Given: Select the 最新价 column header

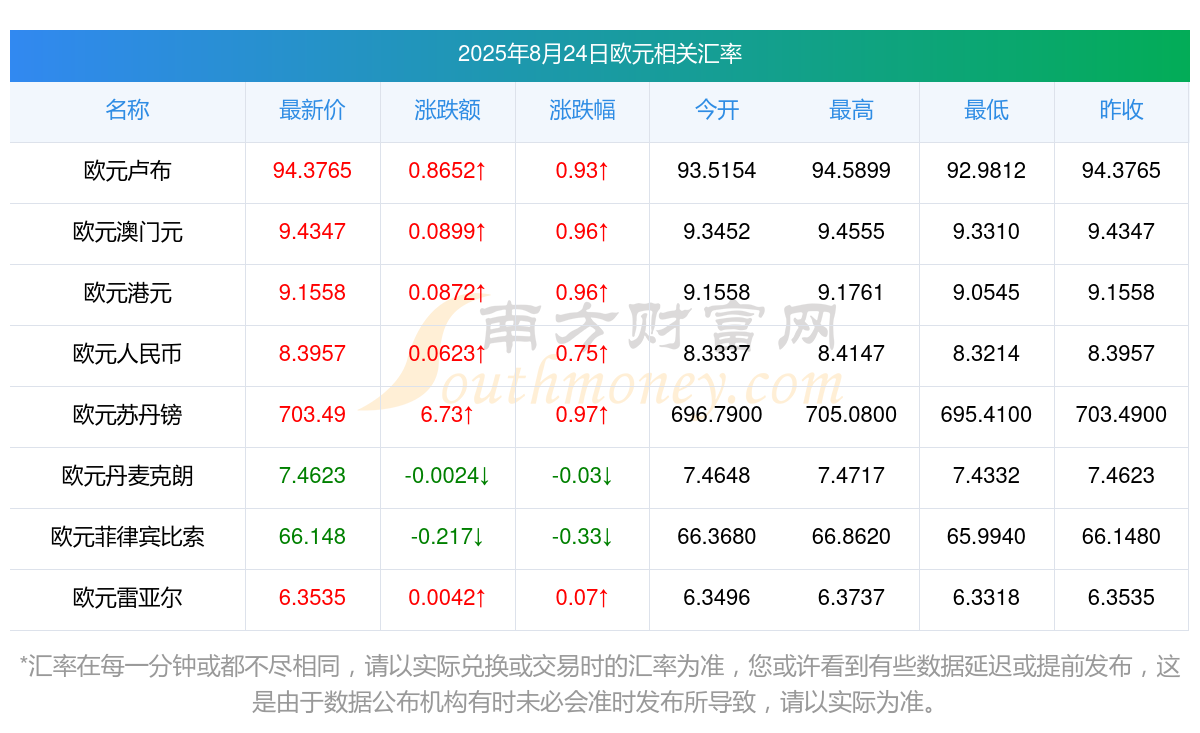Looking at the screenshot, I should point(312,110).
